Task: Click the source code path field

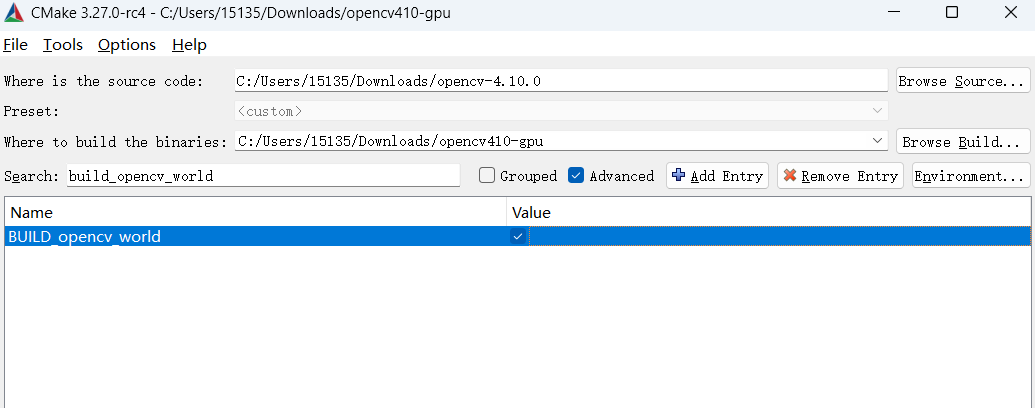Action: [560, 81]
